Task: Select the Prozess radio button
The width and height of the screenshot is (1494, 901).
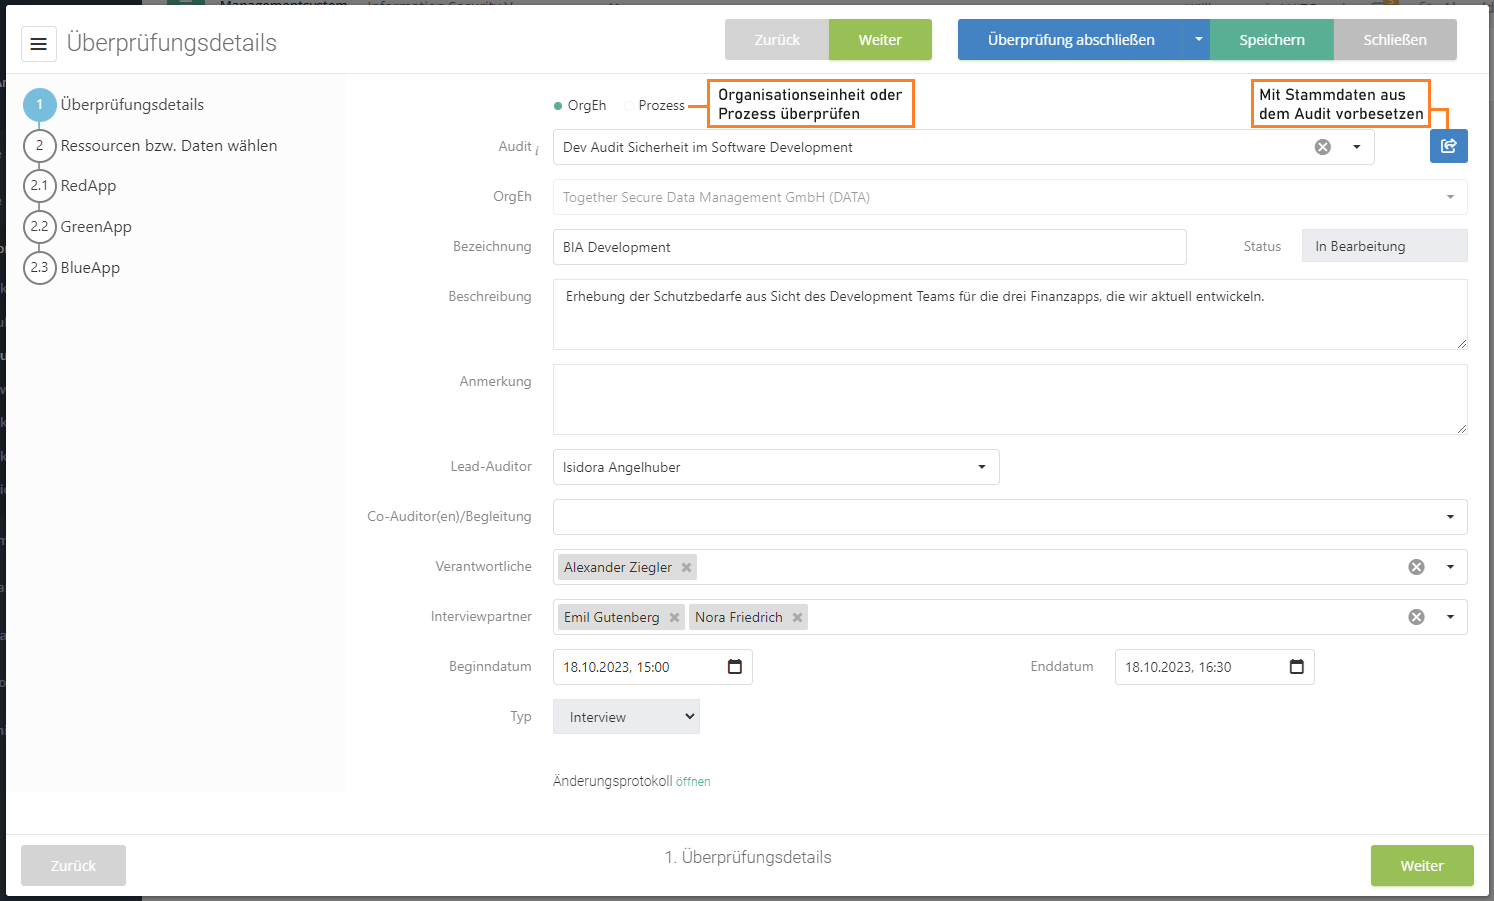Action: pyautogui.click(x=629, y=106)
